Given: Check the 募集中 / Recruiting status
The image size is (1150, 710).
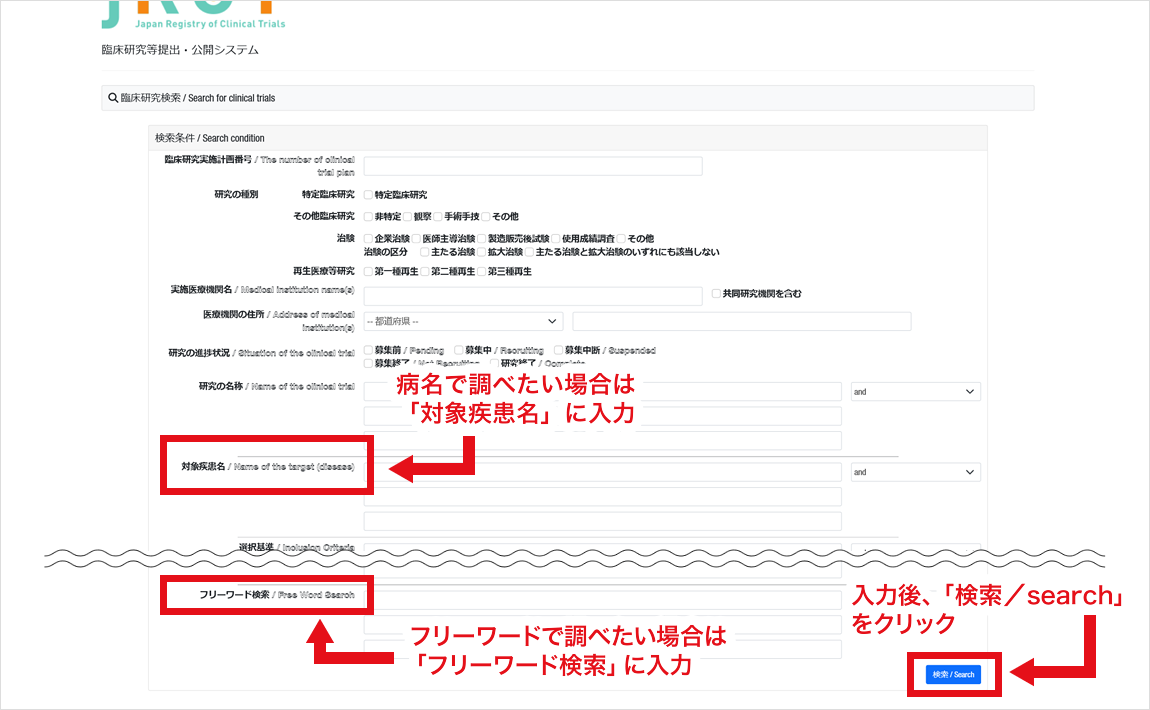Looking at the screenshot, I should click(458, 350).
